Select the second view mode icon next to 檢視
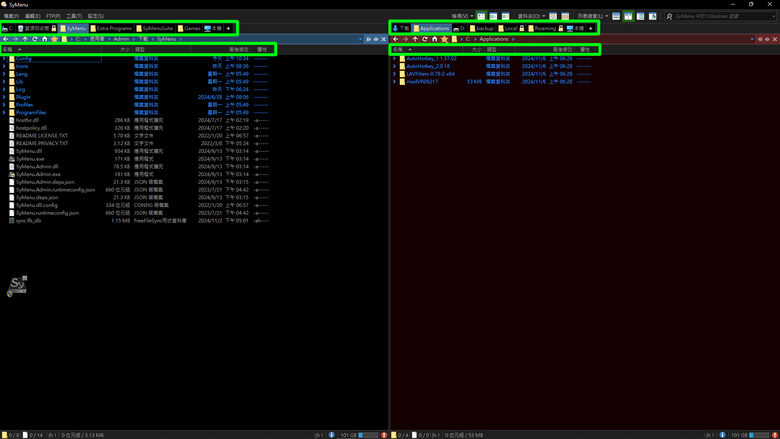 [x=493, y=16]
